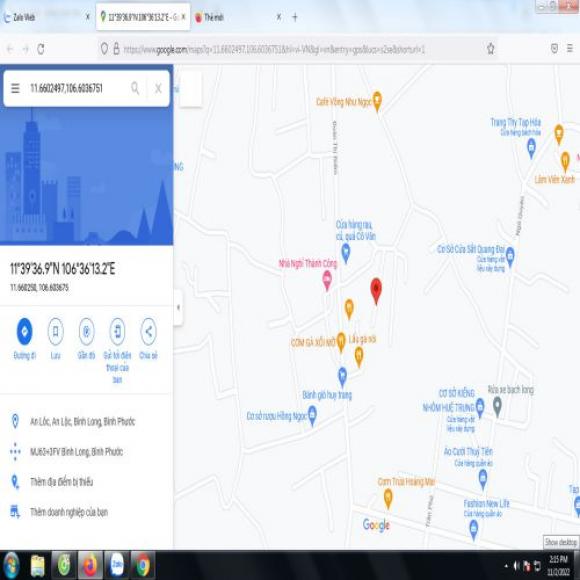Click Bánh giò huy trang marker

point(343,377)
